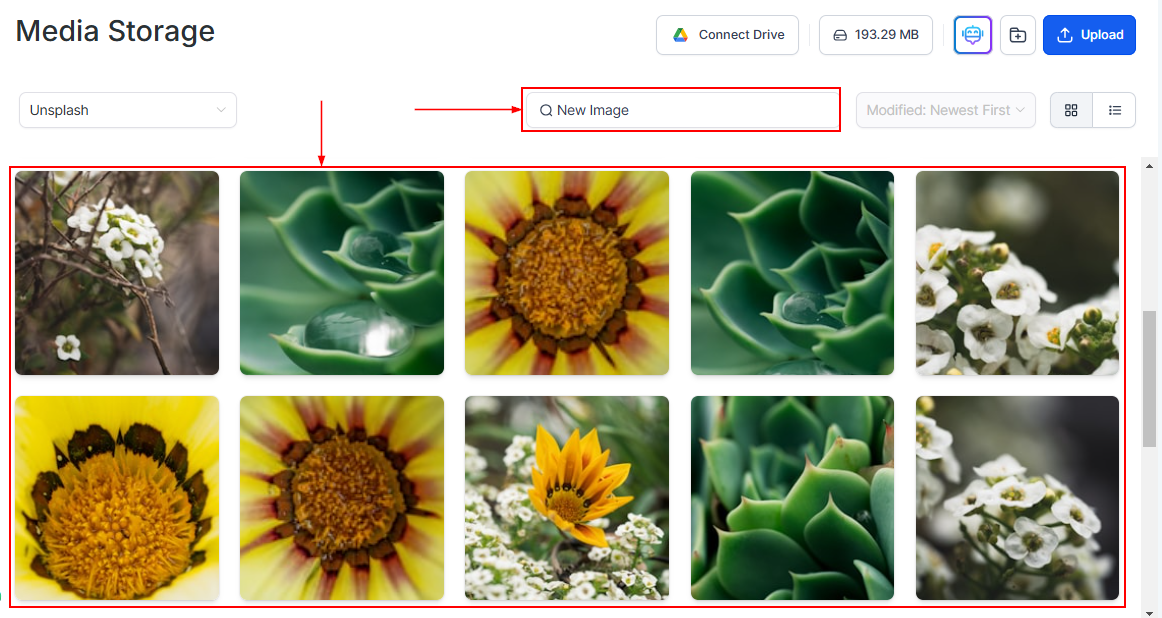Open the AI assistant robot icon
This screenshot has height=618, width=1162.
pos(972,34)
